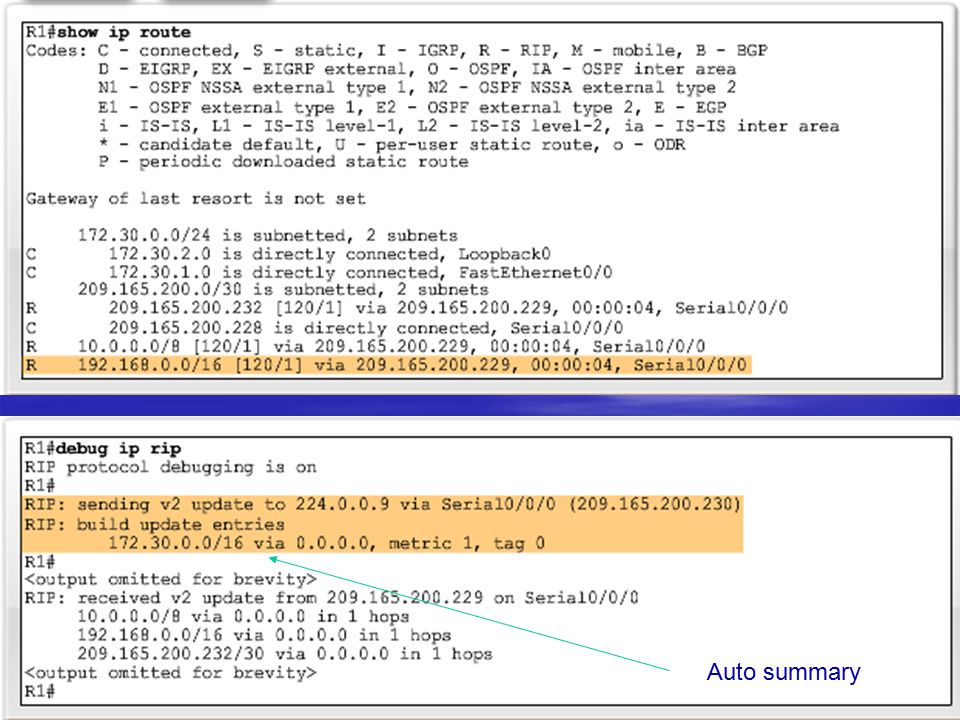The width and height of the screenshot is (960, 720).
Task: Select 'RIP protocol debugging is on' line
Action: pos(171,467)
